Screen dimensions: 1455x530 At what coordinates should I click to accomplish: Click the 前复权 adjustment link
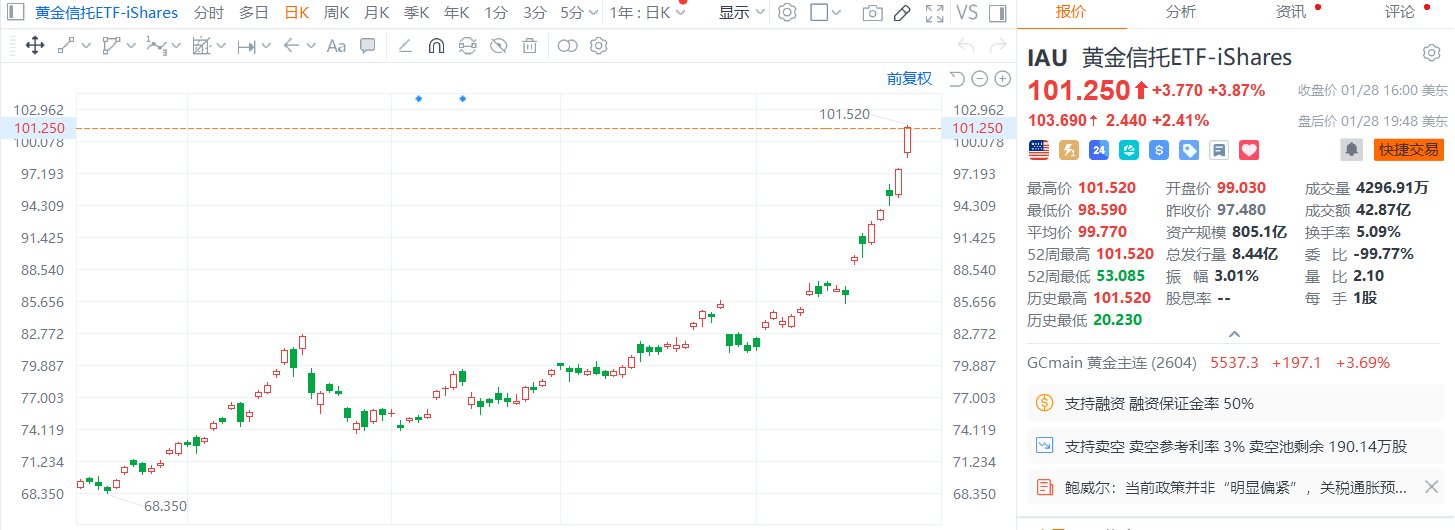click(909, 79)
